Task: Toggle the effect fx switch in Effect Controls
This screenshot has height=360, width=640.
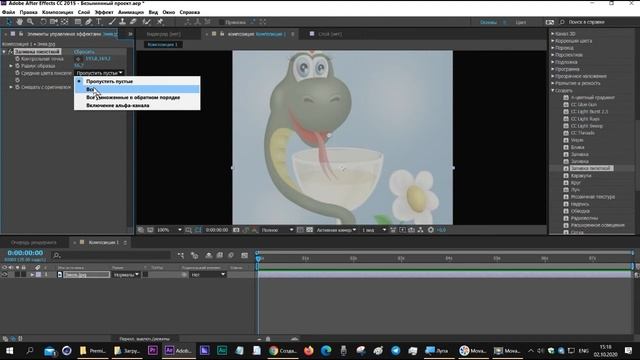Action: (11, 52)
